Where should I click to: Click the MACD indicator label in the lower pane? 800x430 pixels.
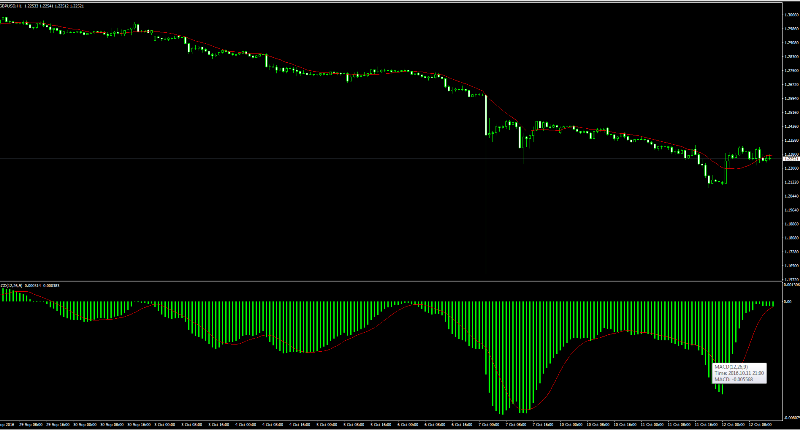(30, 285)
